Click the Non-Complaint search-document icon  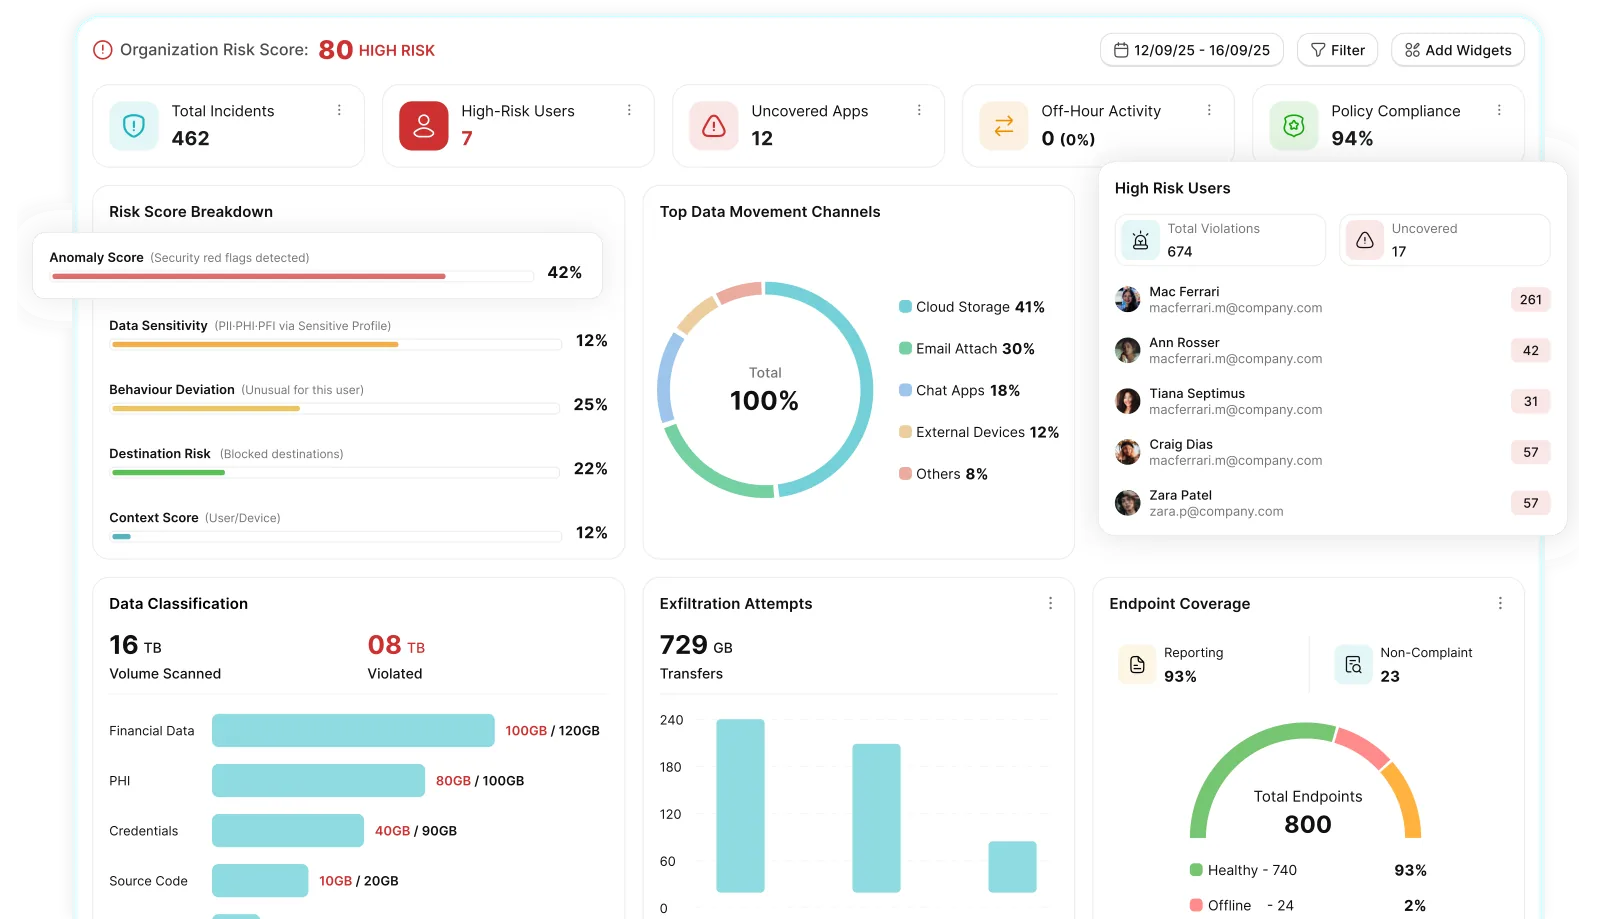tap(1353, 664)
